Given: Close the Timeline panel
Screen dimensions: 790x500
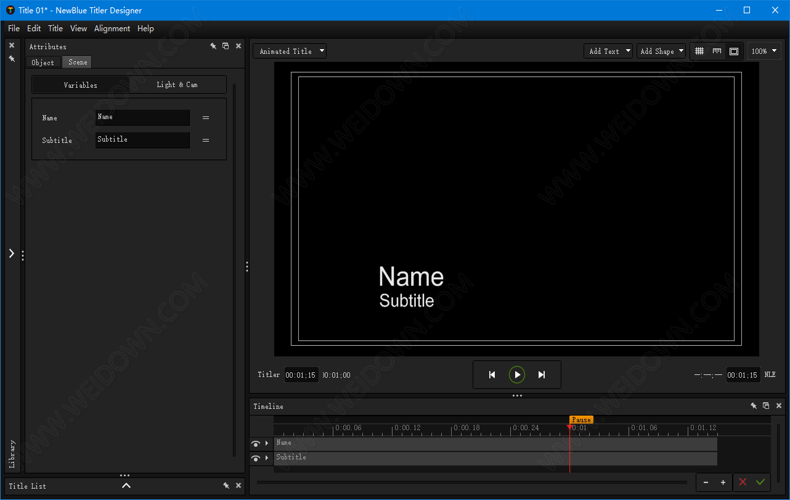Looking at the screenshot, I should (779, 406).
